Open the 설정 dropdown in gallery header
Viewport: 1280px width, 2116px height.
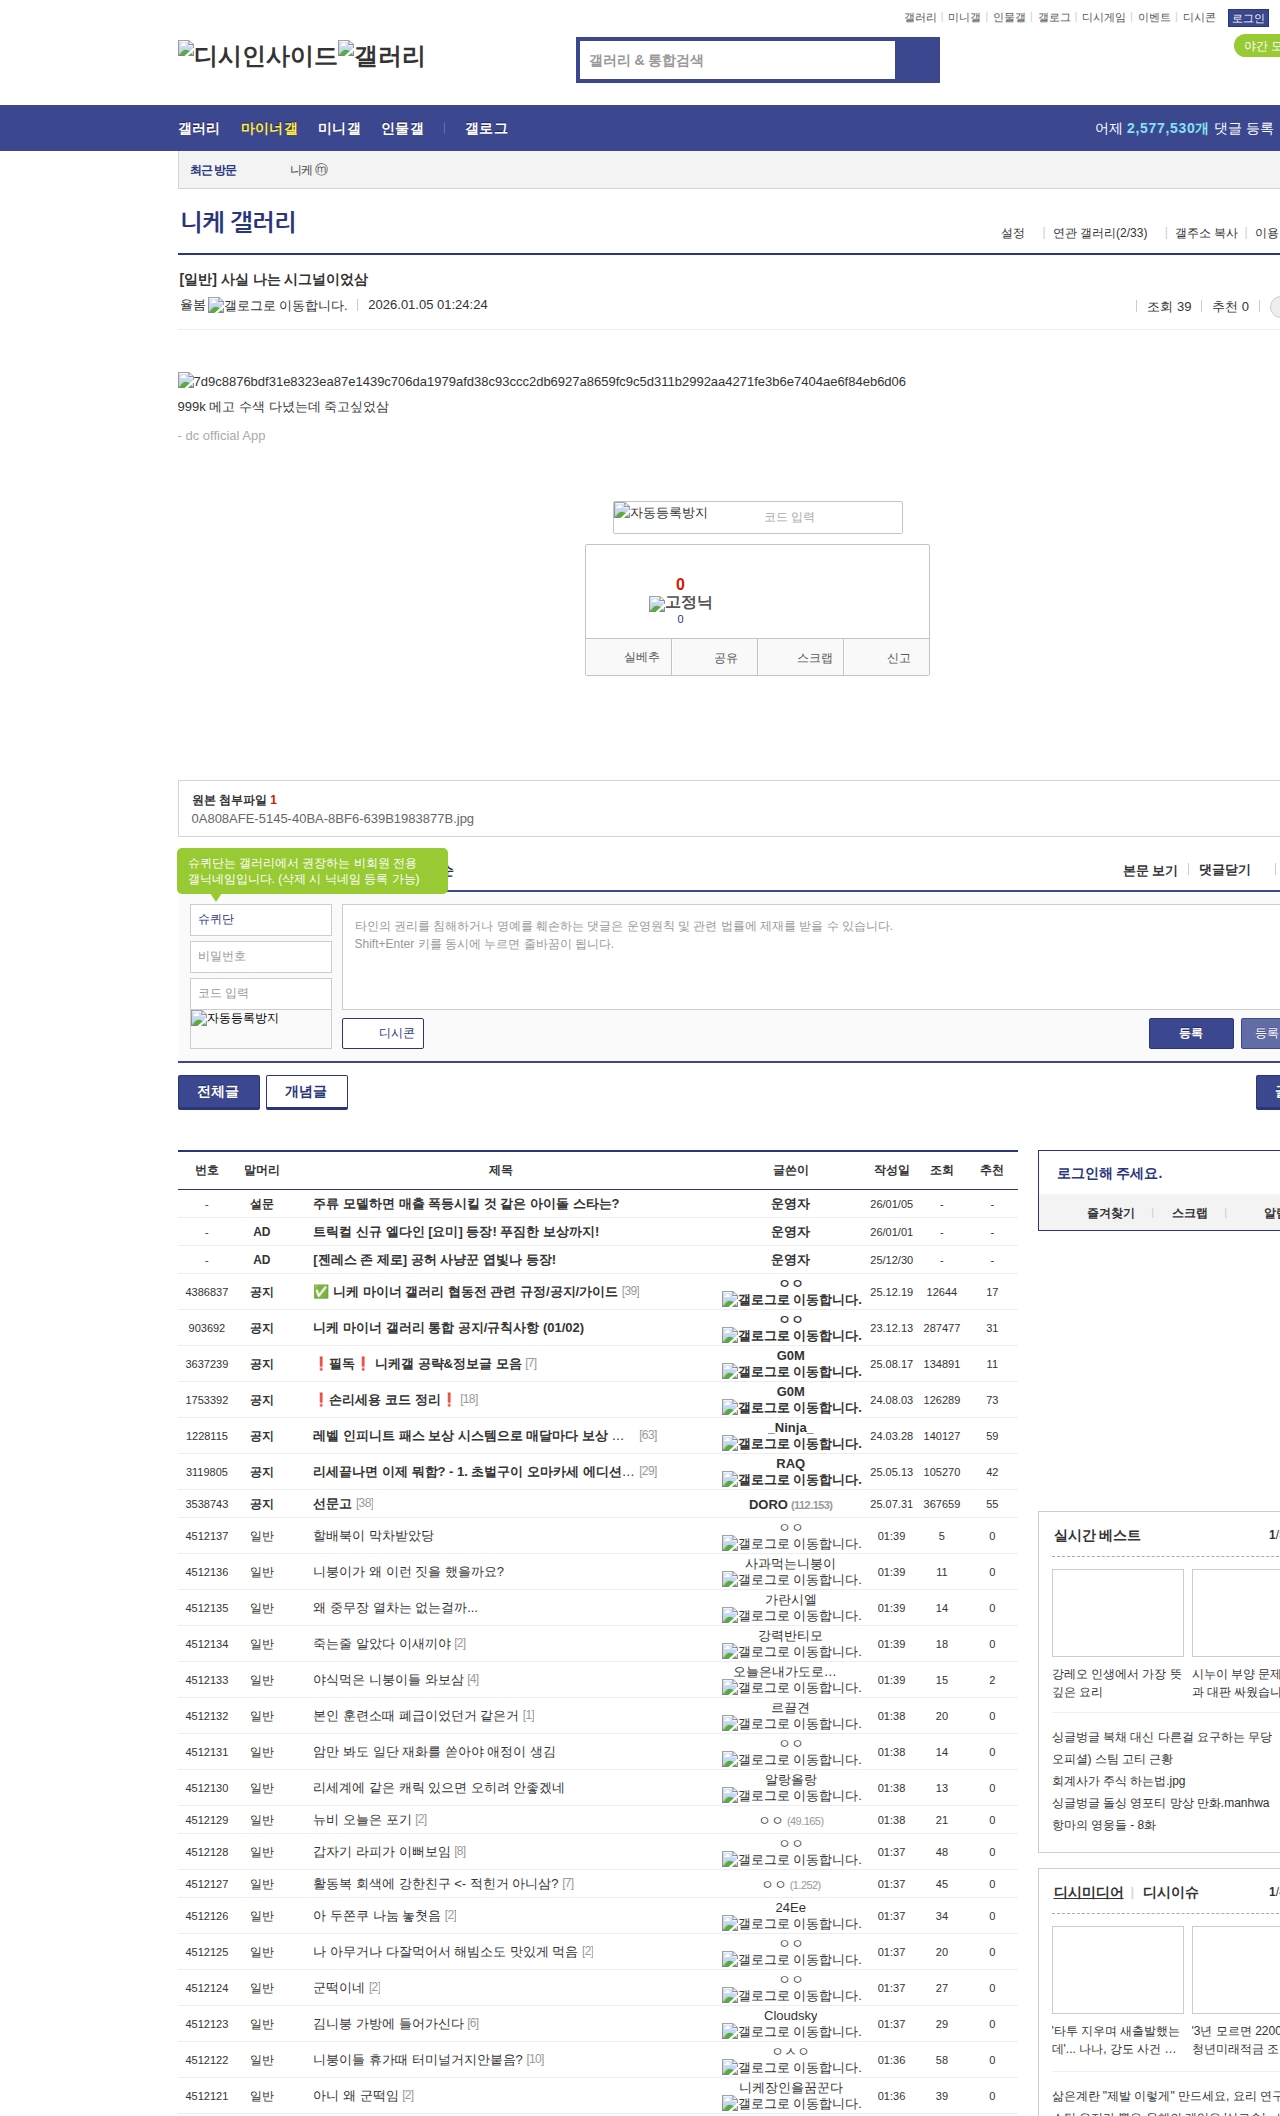pyautogui.click(x=1012, y=233)
